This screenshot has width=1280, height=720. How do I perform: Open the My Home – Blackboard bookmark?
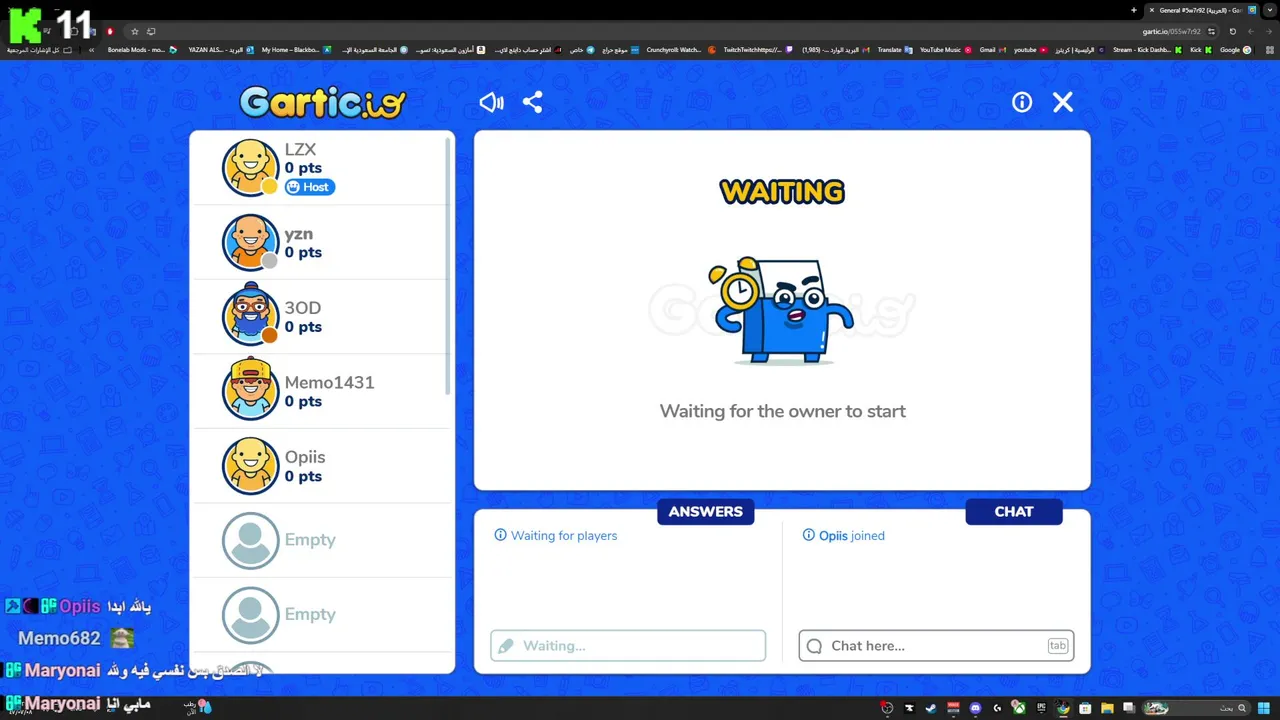[x=296, y=50]
